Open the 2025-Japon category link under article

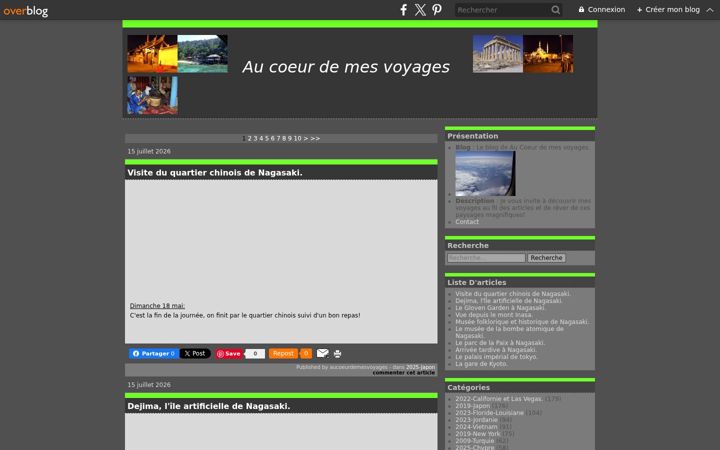coord(420,367)
